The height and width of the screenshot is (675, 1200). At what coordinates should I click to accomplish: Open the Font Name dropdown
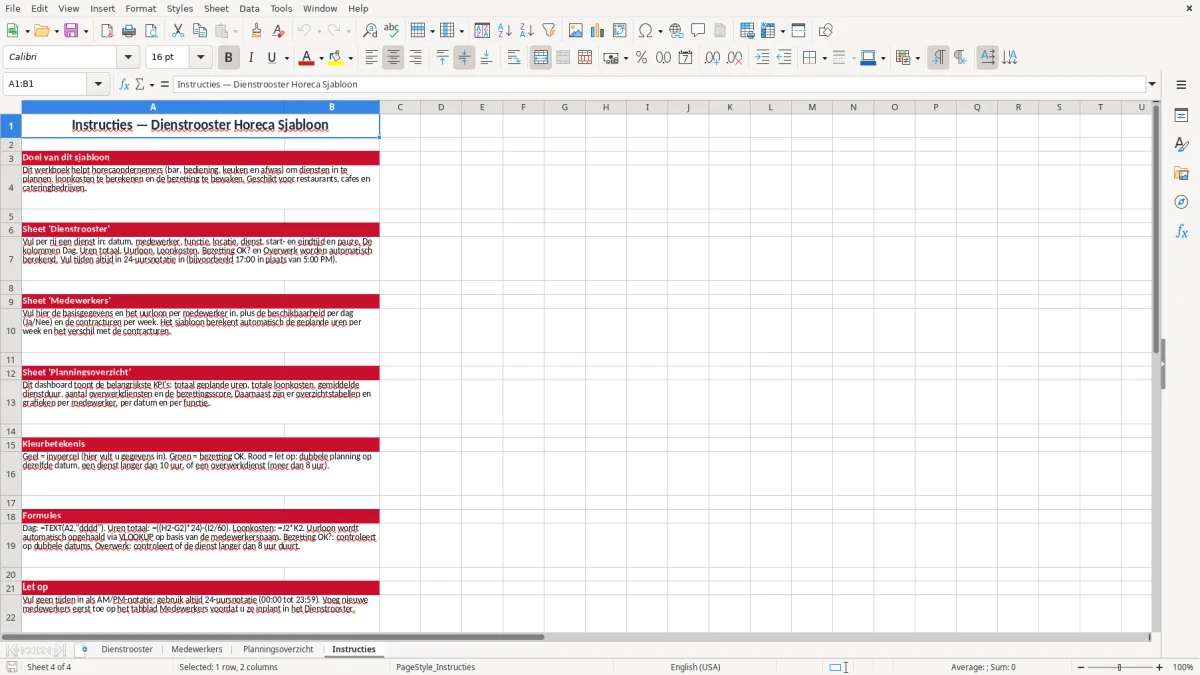point(128,58)
